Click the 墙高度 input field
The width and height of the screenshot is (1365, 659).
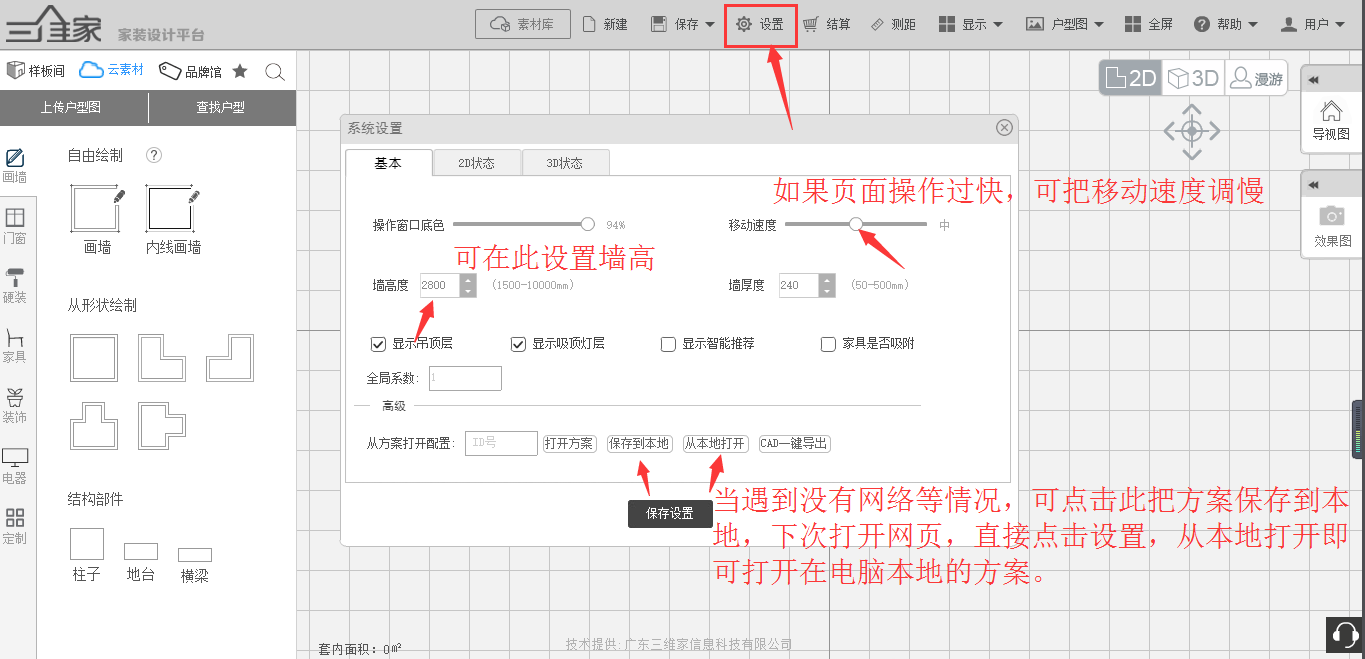click(439, 285)
